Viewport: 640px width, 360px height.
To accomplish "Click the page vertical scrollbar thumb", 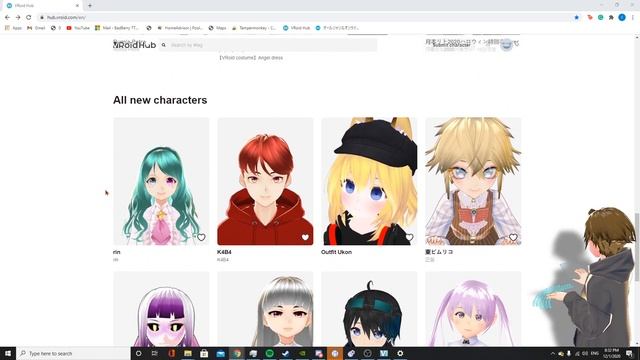I will tap(637, 247).
